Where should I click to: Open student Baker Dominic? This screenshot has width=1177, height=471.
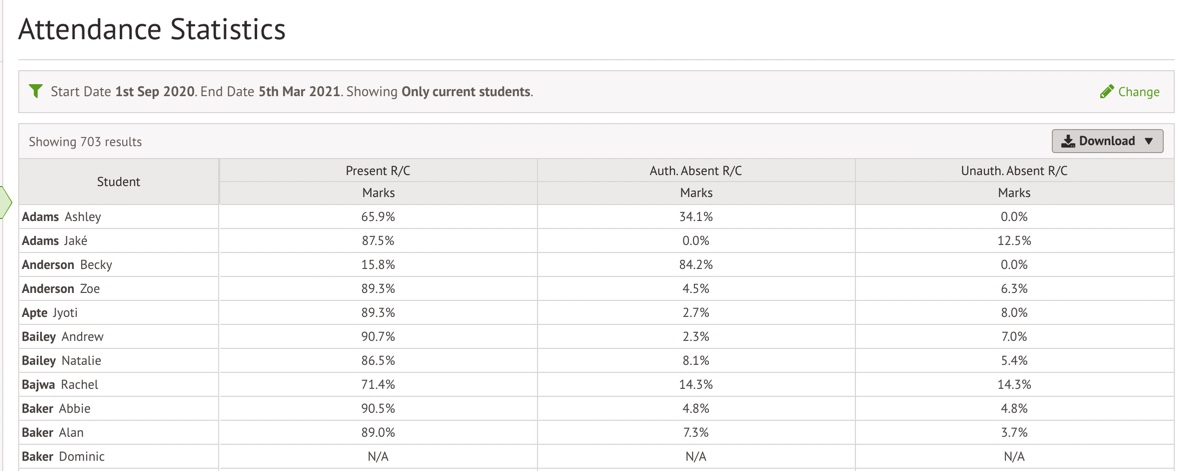[x=63, y=457]
